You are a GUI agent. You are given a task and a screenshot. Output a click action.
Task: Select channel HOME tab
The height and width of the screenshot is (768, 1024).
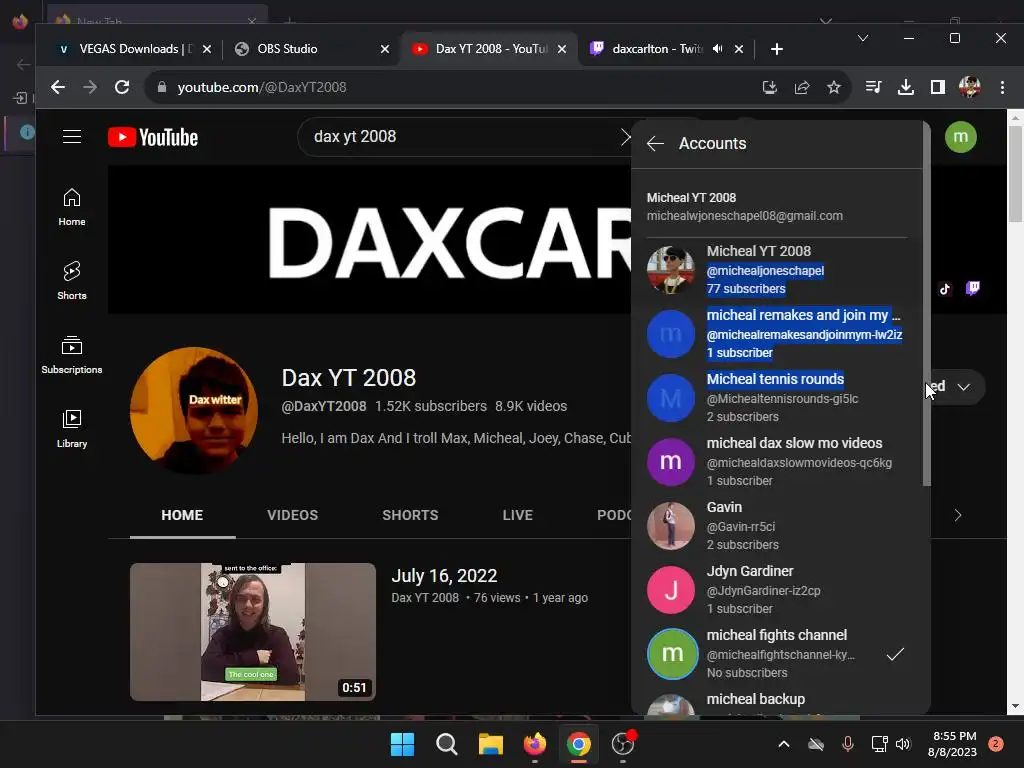[x=182, y=515]
